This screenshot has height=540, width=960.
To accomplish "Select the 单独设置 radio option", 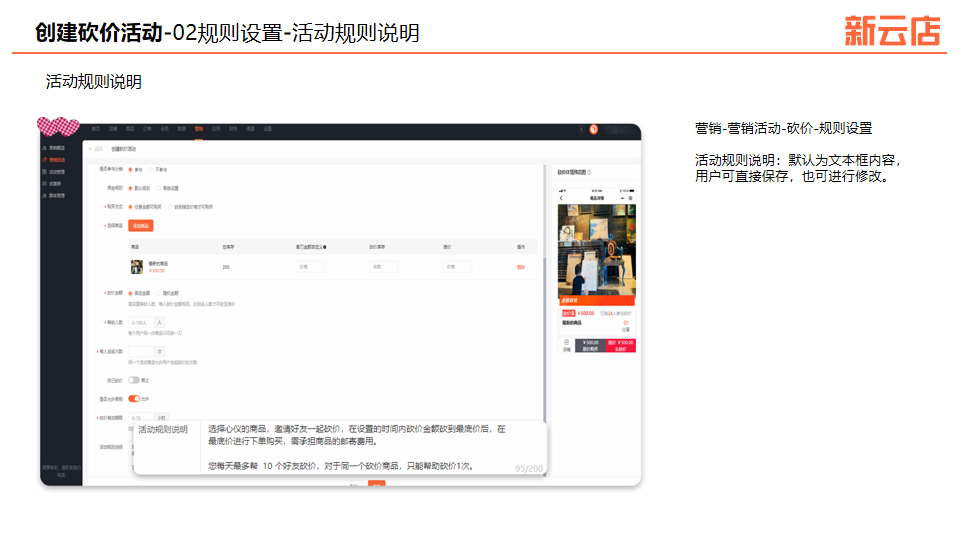I will (x=159, y=189).
